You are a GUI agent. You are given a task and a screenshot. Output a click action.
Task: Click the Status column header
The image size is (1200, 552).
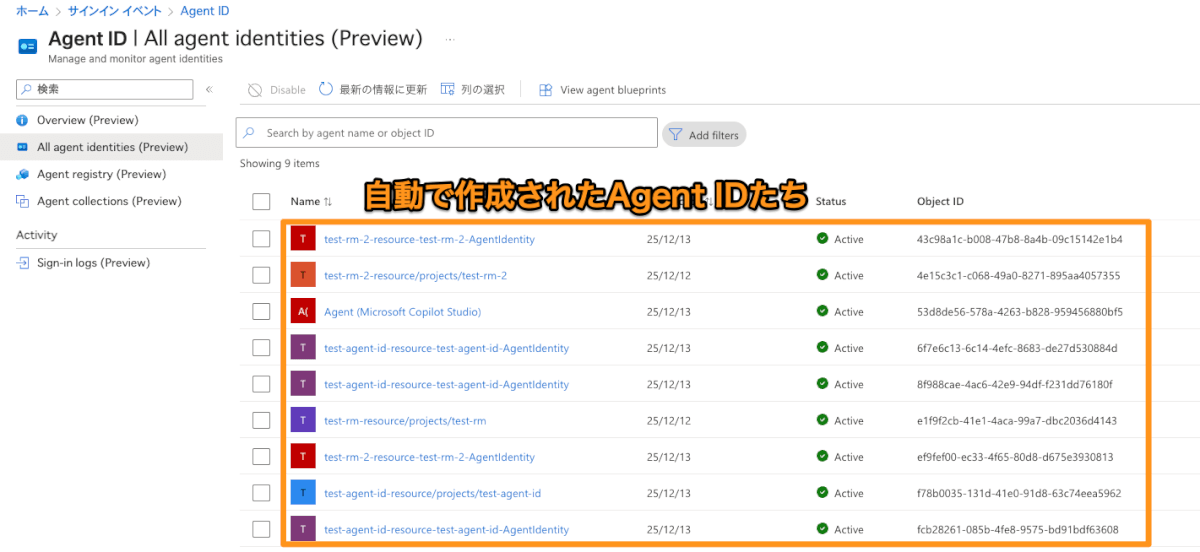[831, 202]
